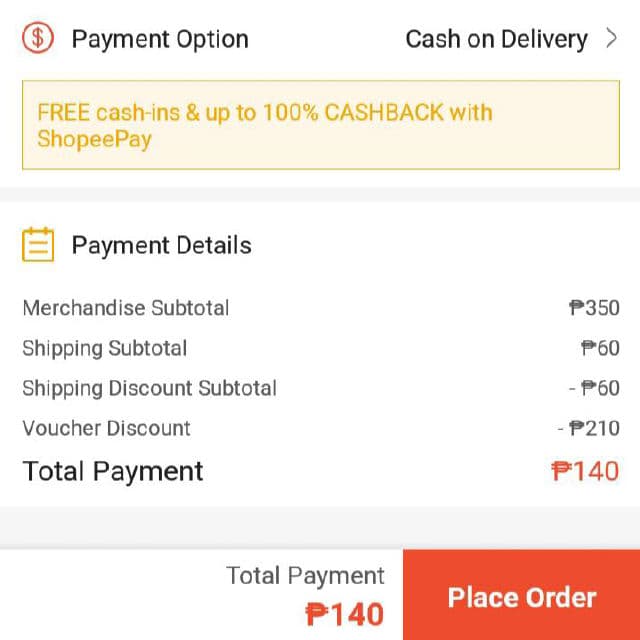This screenshot has height=640, width=640.
Task: Select the -₱210 voucher discount amount
Action: pyautogui.click(x=589, y=428)
